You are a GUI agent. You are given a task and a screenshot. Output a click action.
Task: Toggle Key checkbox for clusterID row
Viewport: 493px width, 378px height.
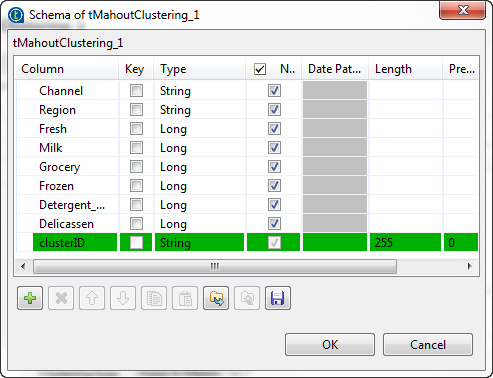tap(136, 243)
